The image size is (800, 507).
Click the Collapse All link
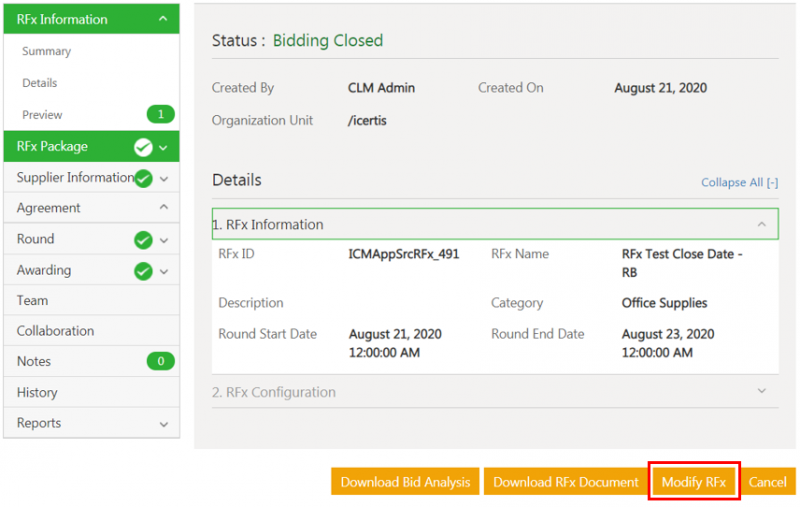(x=739, y=183)
